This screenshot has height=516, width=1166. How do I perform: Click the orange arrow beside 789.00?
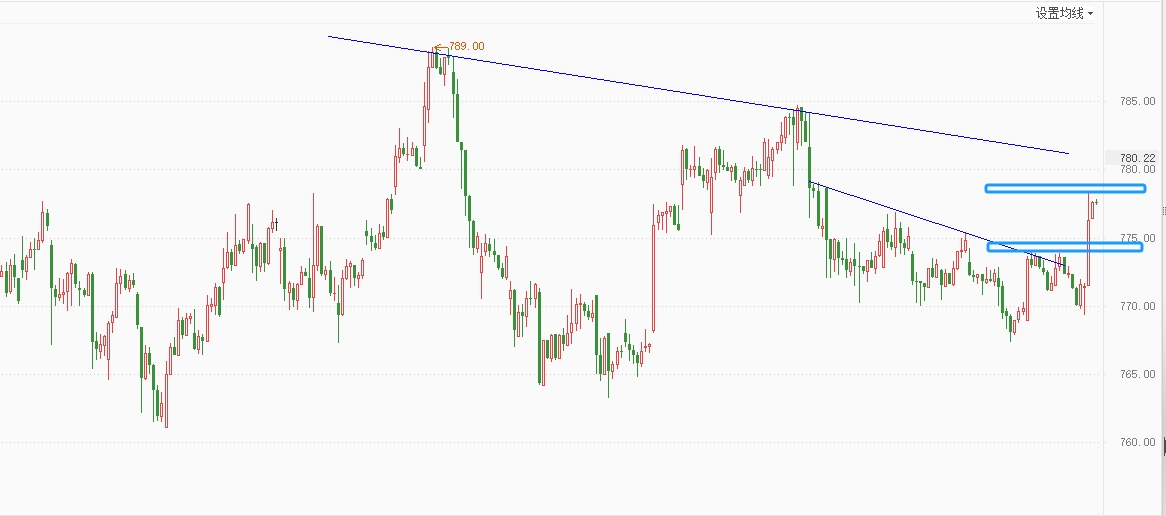[x=440, y=46]
